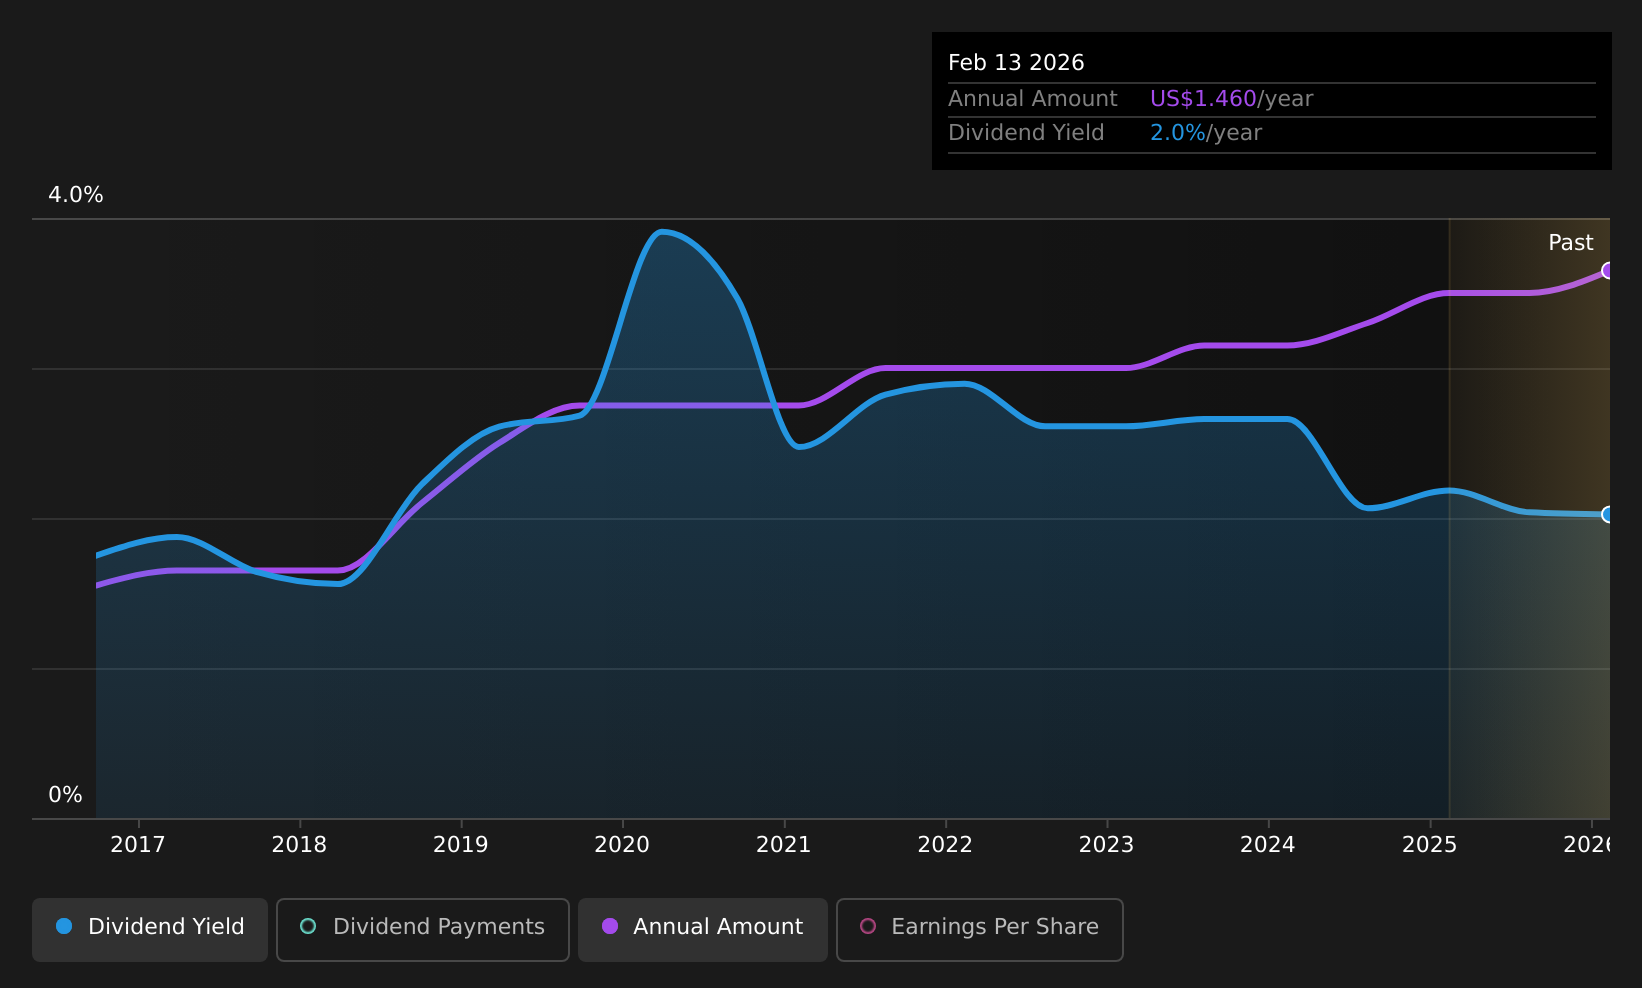Enable the Dividend Payments series

pos(423,929)
